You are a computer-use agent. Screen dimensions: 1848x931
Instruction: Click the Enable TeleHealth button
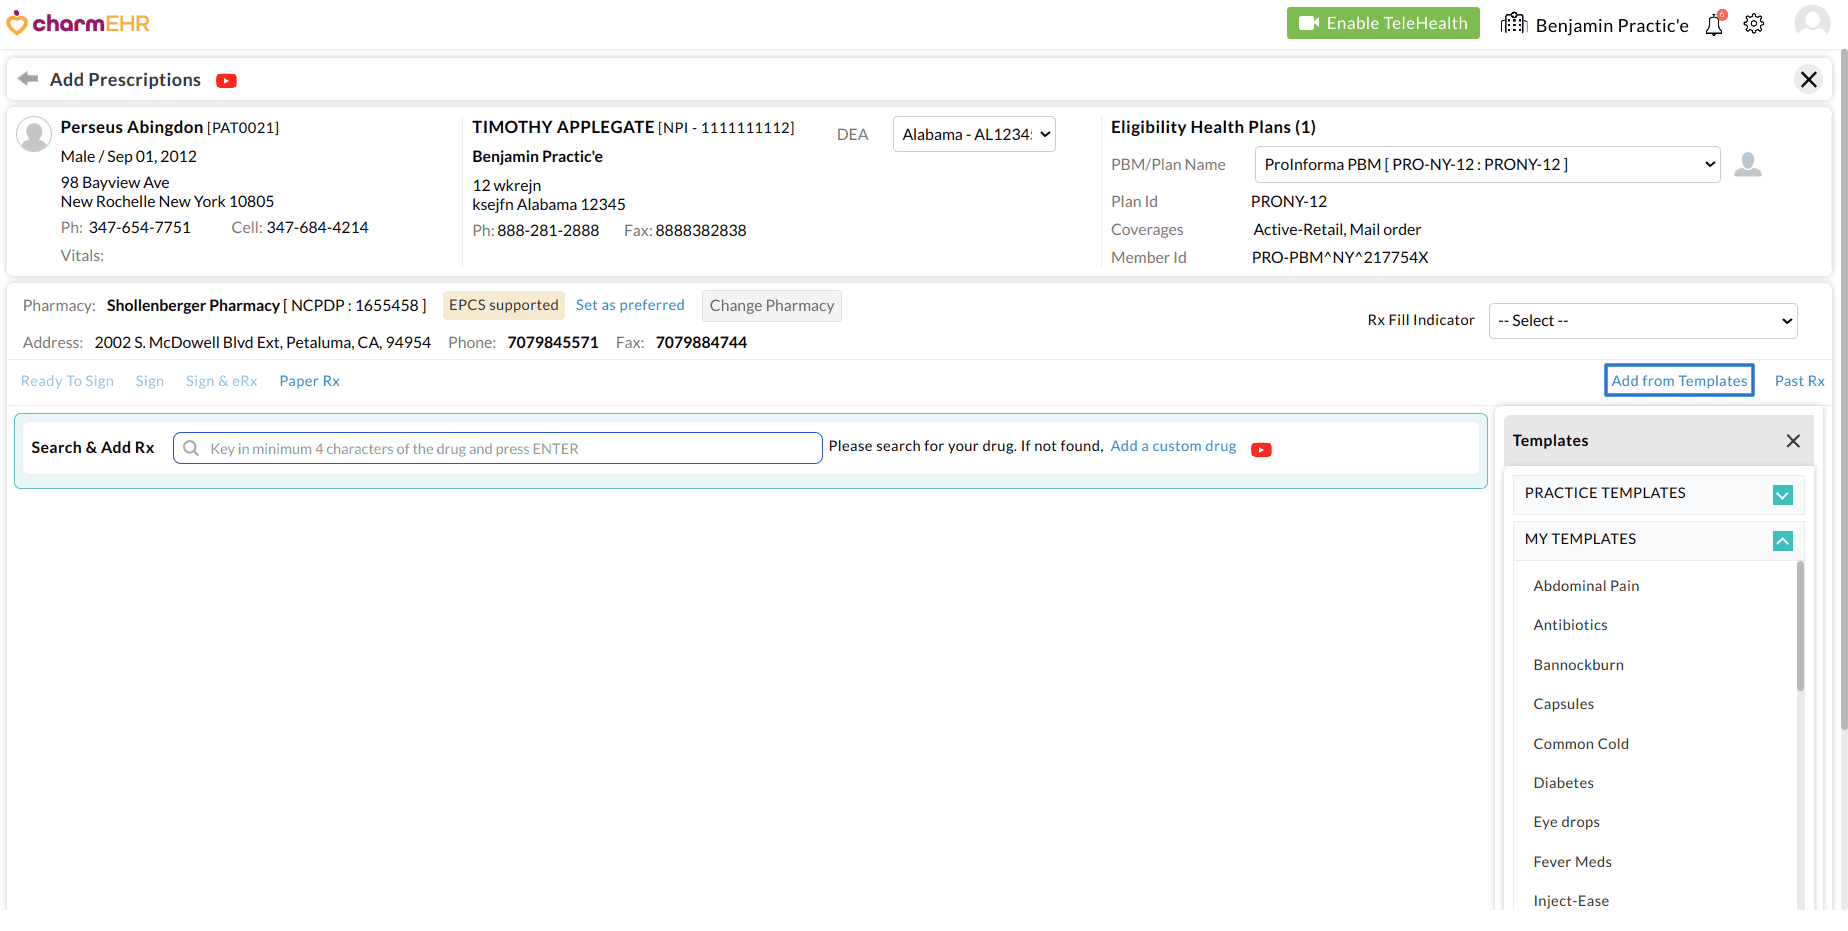click(1383, 22)
